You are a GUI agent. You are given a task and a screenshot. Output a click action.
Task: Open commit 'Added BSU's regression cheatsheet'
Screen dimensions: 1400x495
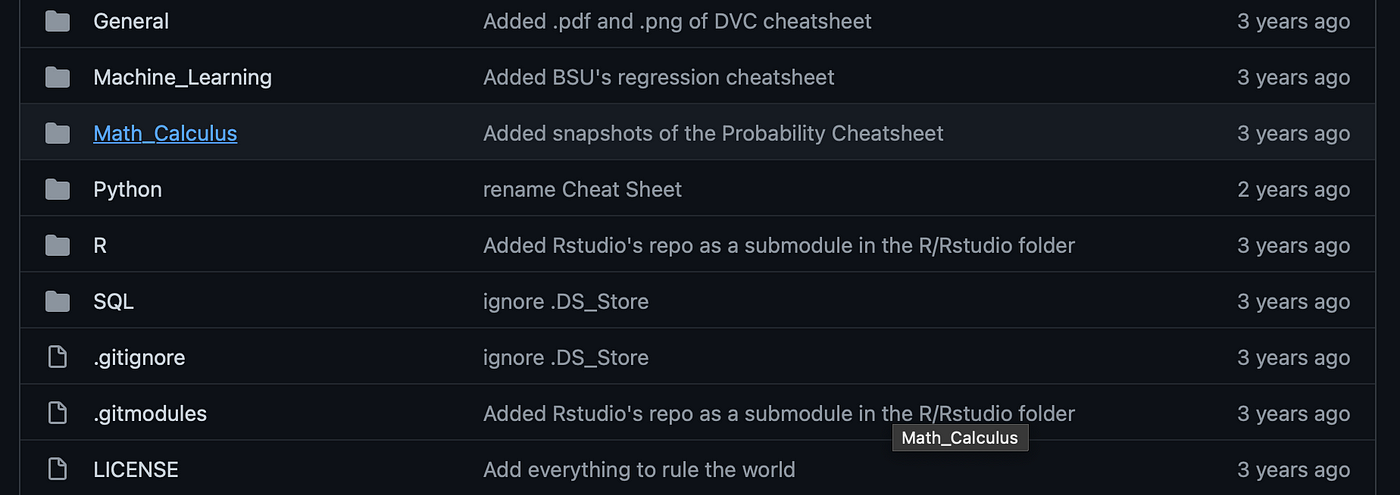659,77
